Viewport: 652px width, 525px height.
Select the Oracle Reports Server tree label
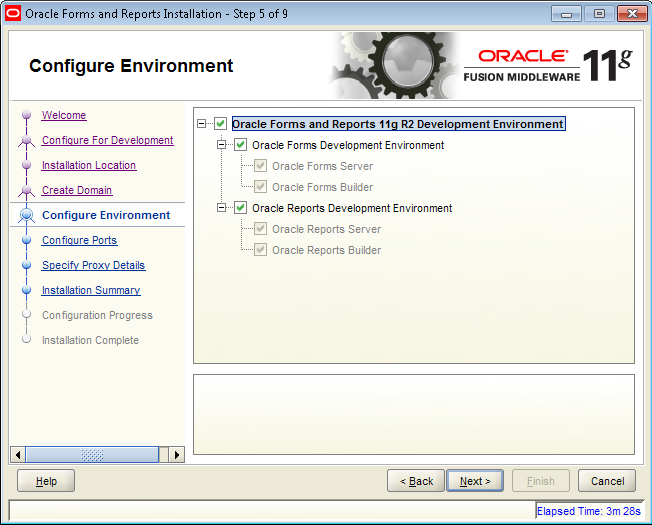[326, 229]
